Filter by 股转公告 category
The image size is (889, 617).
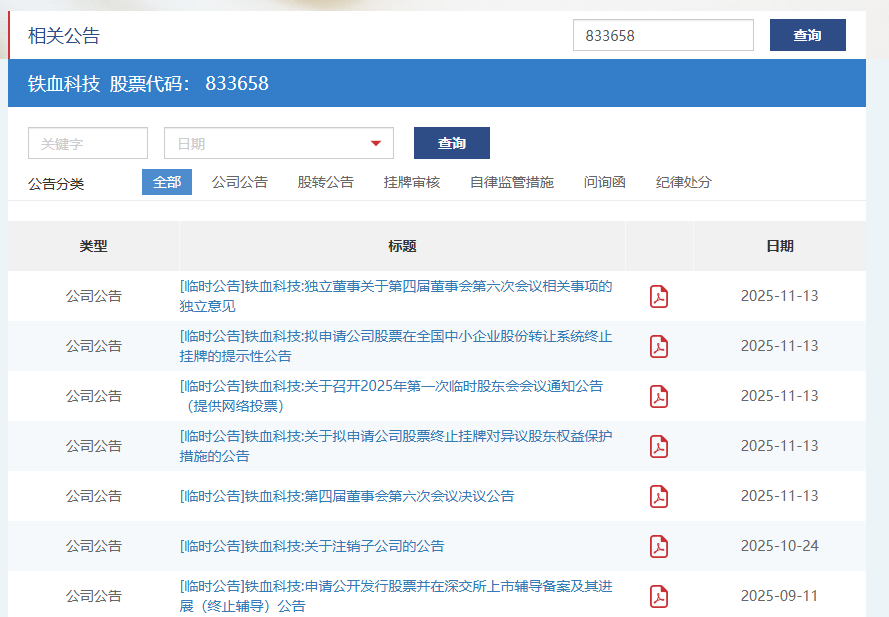coord(325,182)
